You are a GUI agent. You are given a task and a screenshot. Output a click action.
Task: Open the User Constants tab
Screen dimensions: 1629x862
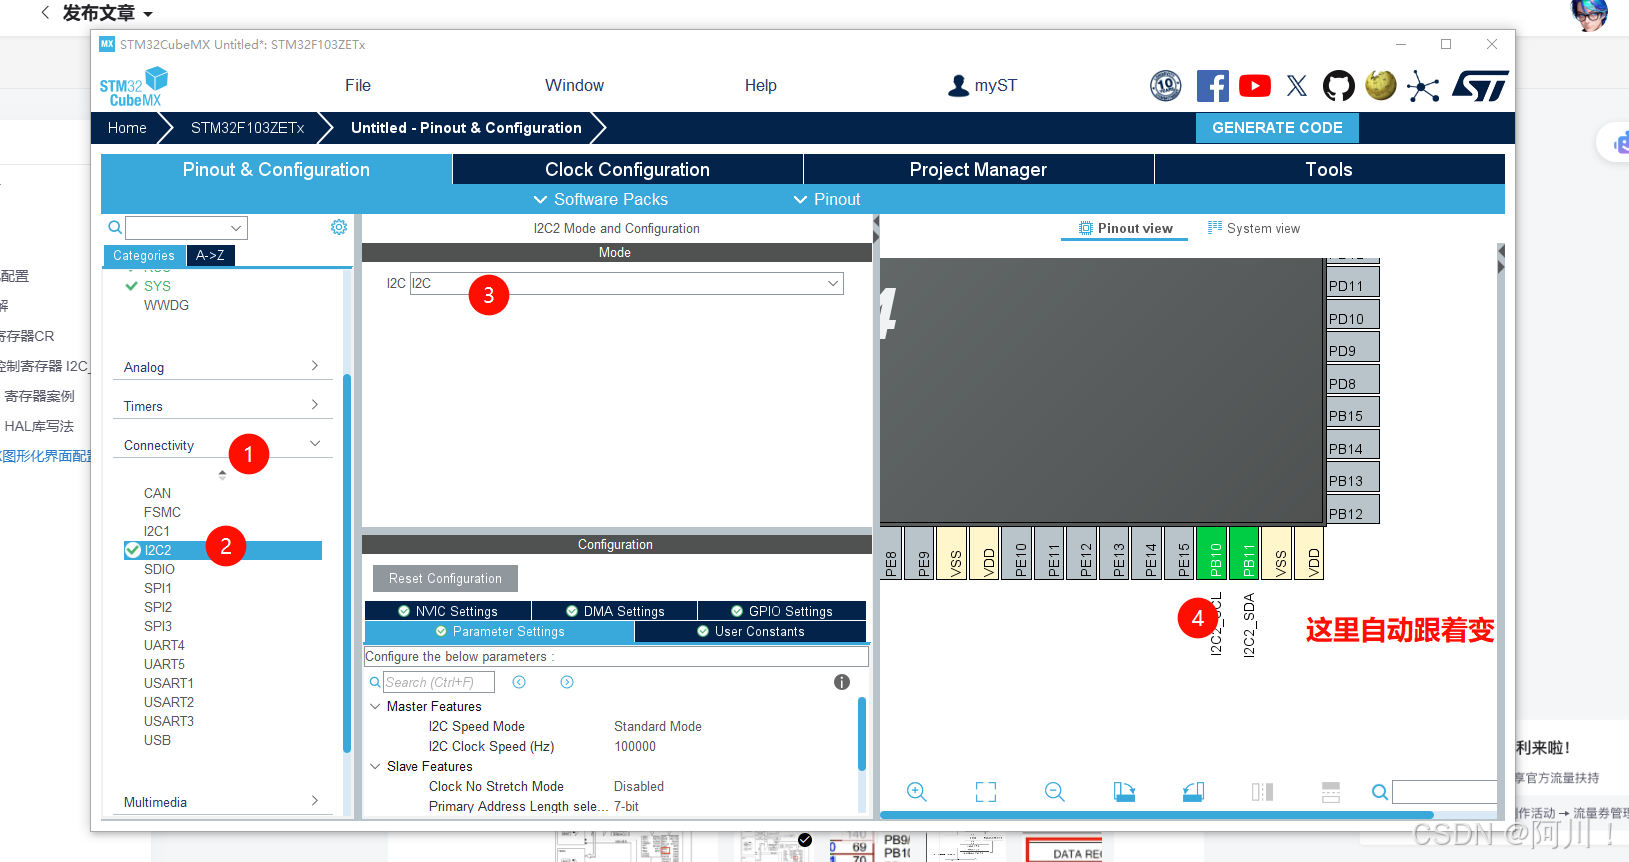751,632
